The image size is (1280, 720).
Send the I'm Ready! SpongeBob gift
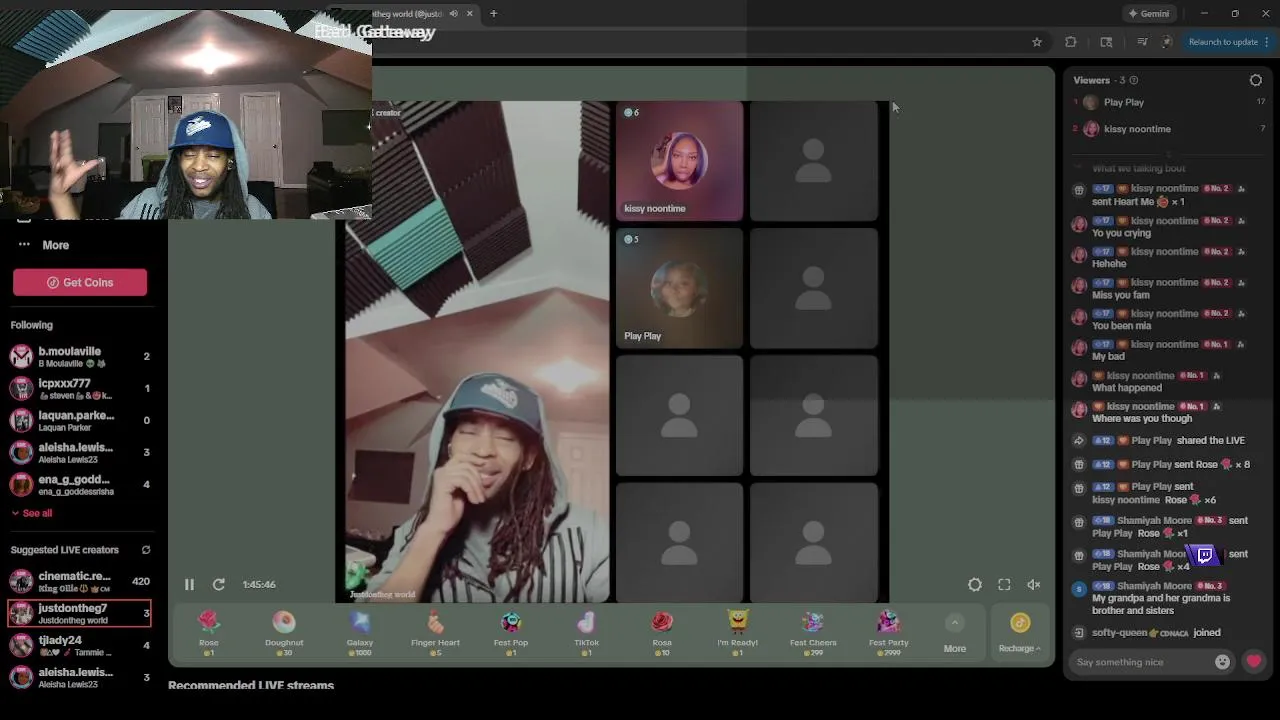(x=738, y=633)
